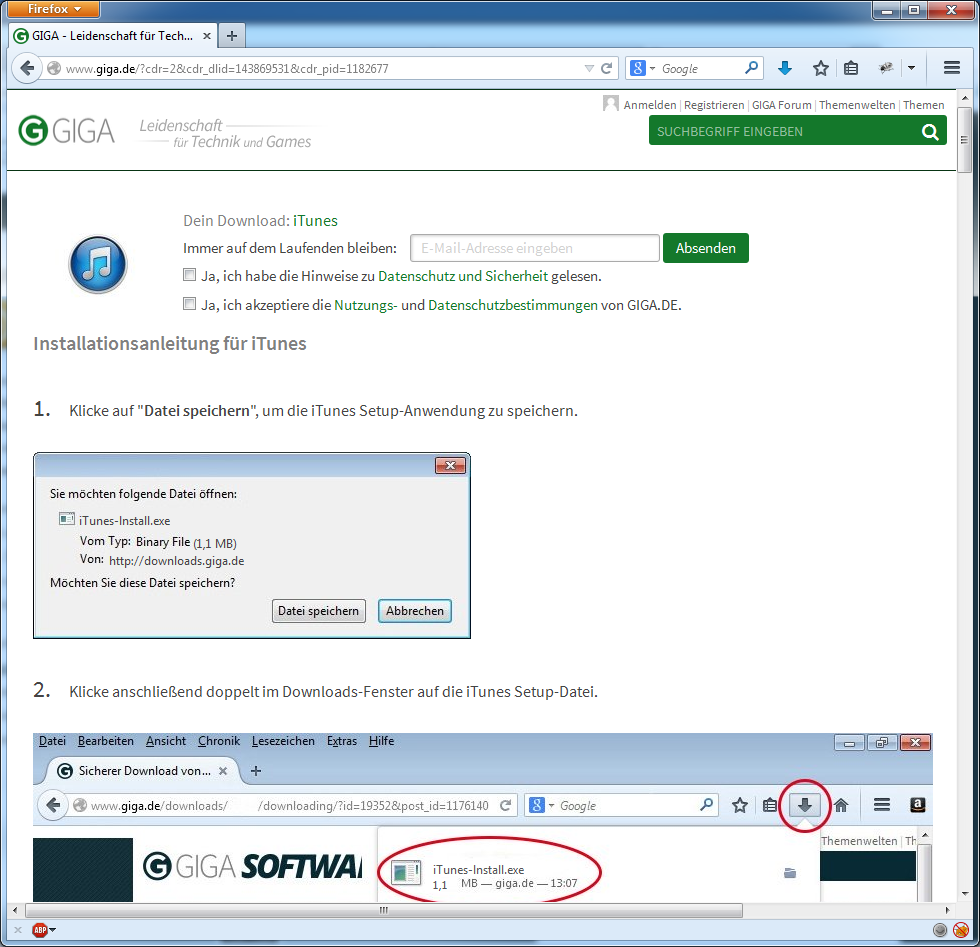Click circled download arrow in instruction image
The width and height of the screenshot is (980, 947).
click(x=805, y=805)
